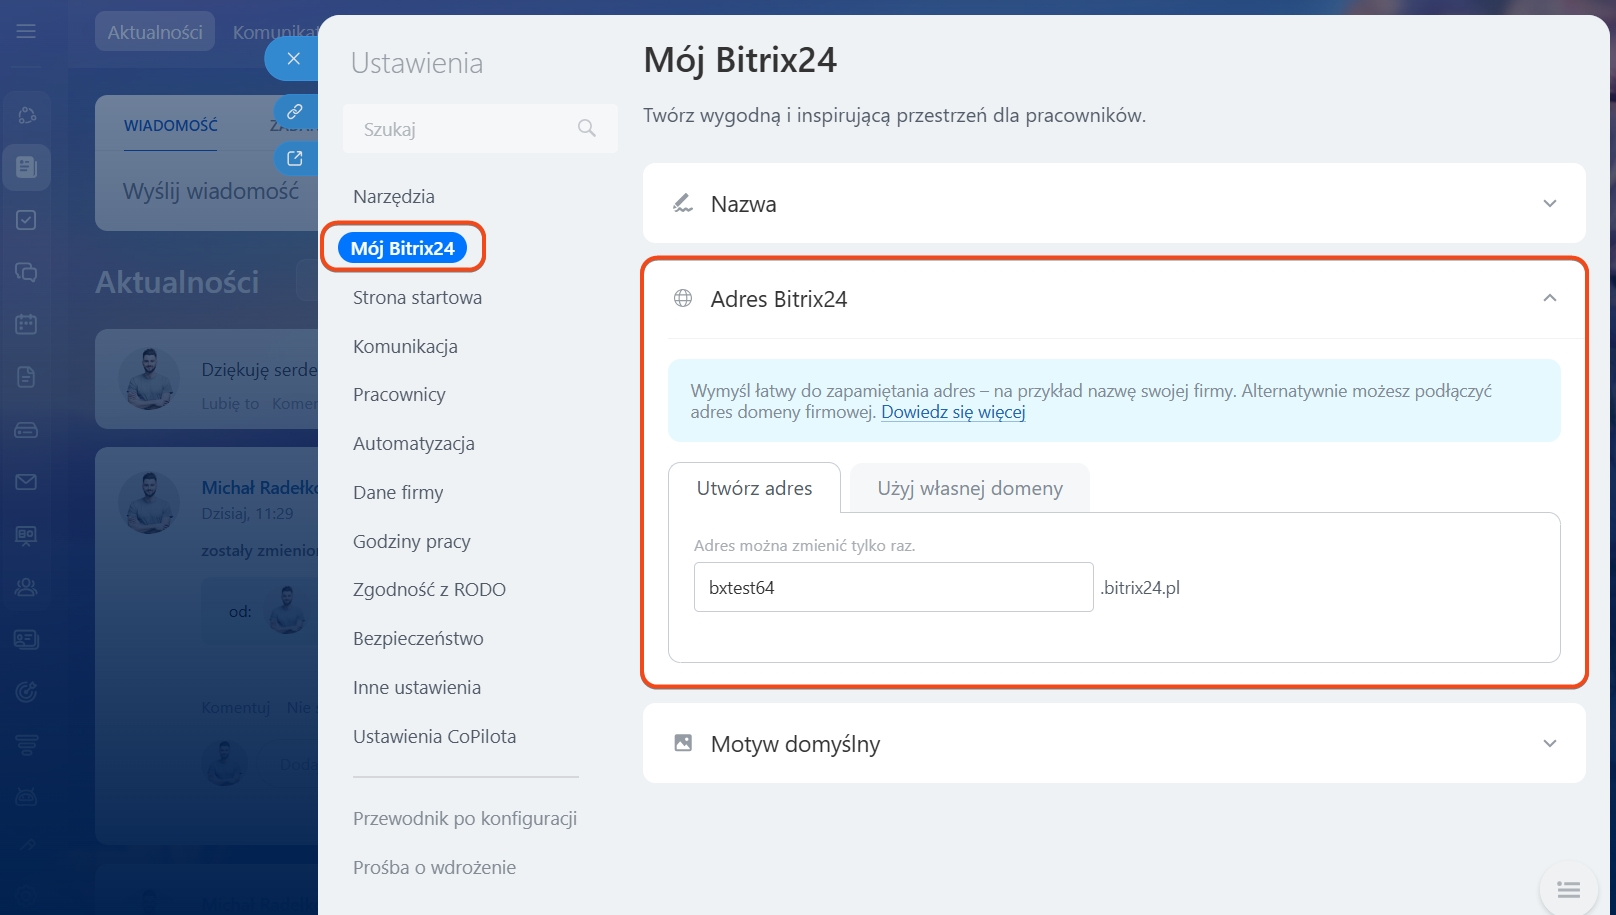This screenshot has height=915, width=1616.
Task: Click the copy link icon on slider edge
Action: coord(295,112)
